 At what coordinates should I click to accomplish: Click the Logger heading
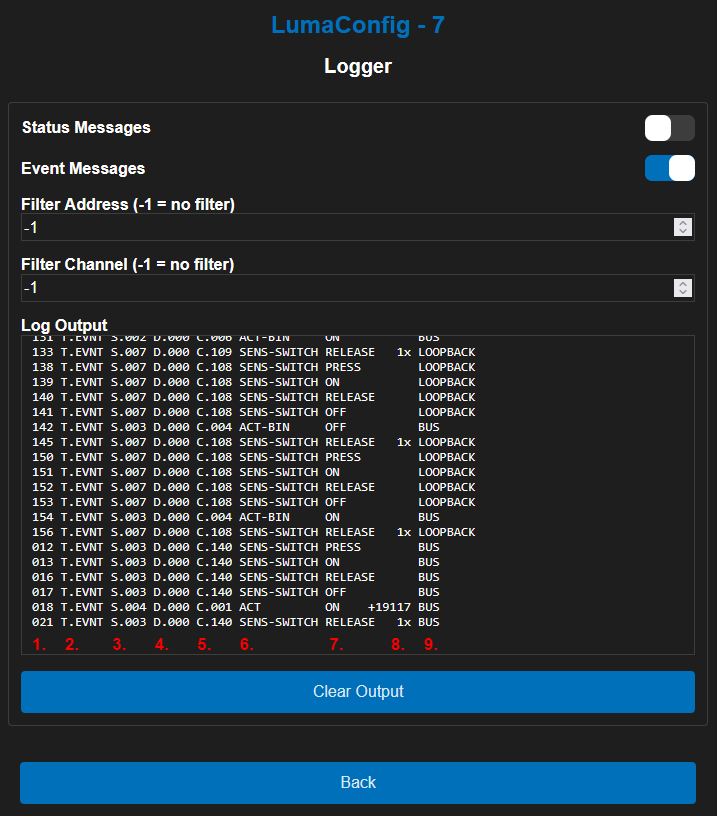(x=358, y=66)
